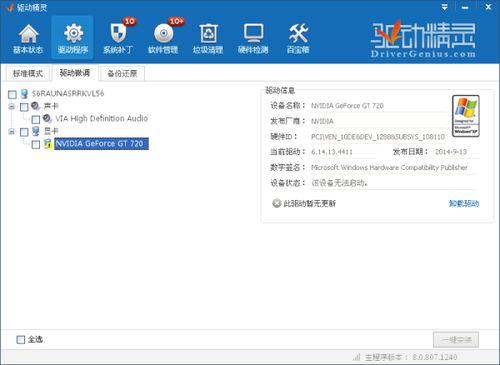500x365 pixels.
Task: Tick the NVIDIA GeForce GT 720 checkbox
Action: click(x=36, y=144)
